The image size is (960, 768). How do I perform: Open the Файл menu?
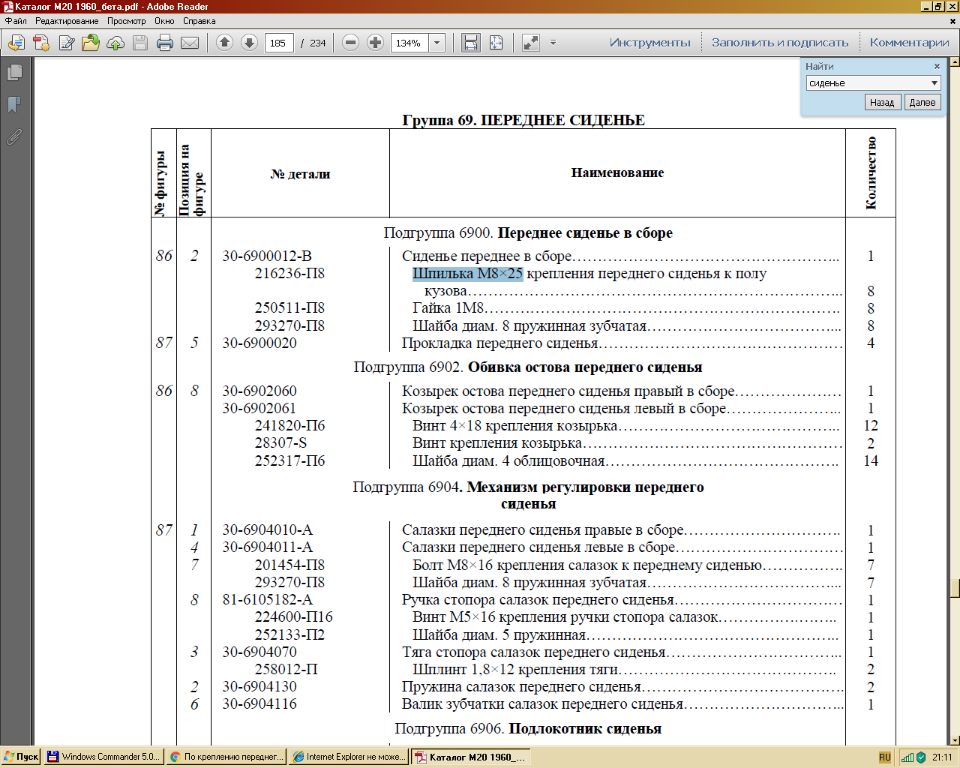point(15,21)
